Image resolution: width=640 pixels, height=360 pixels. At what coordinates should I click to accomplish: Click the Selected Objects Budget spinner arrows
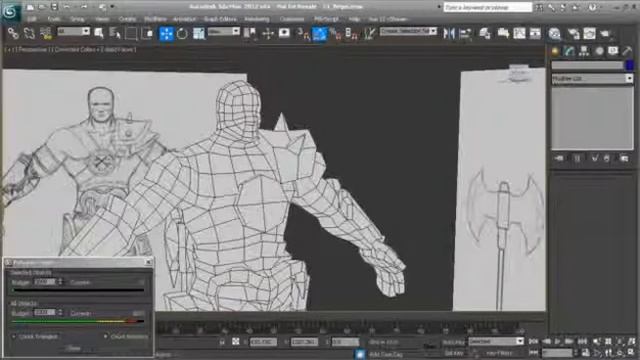coord(60,282)
